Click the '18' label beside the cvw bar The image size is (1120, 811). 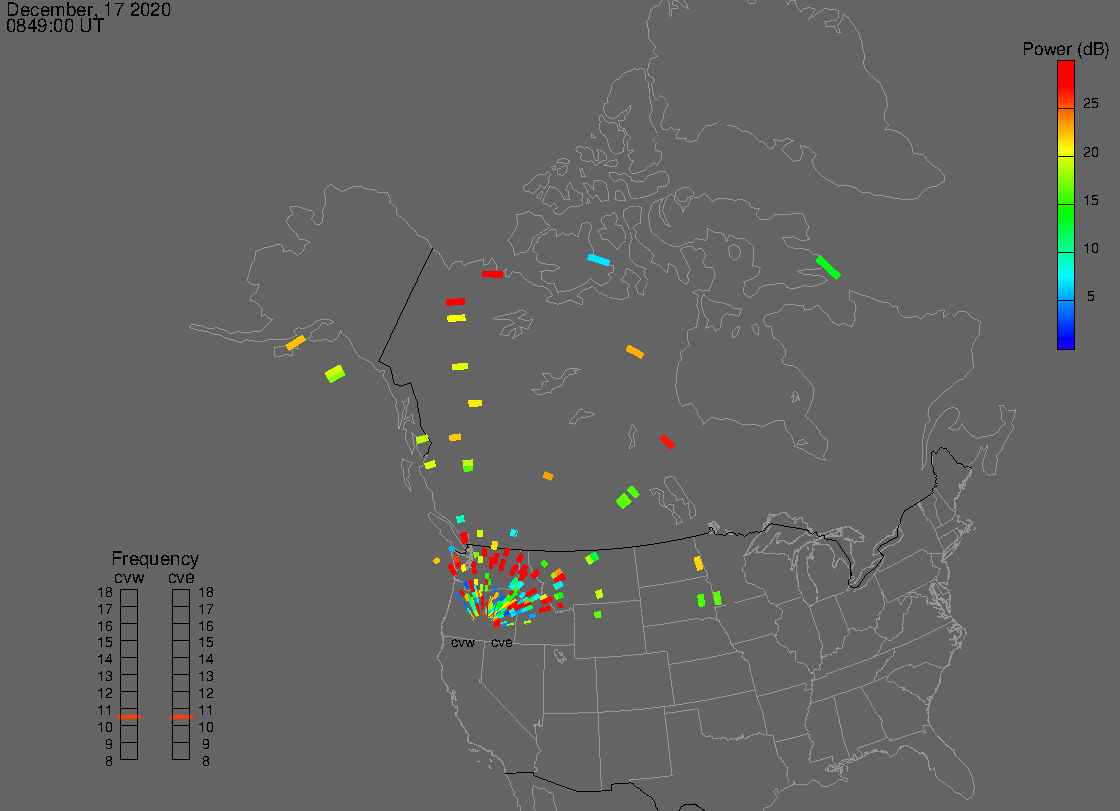pos(105,592)
